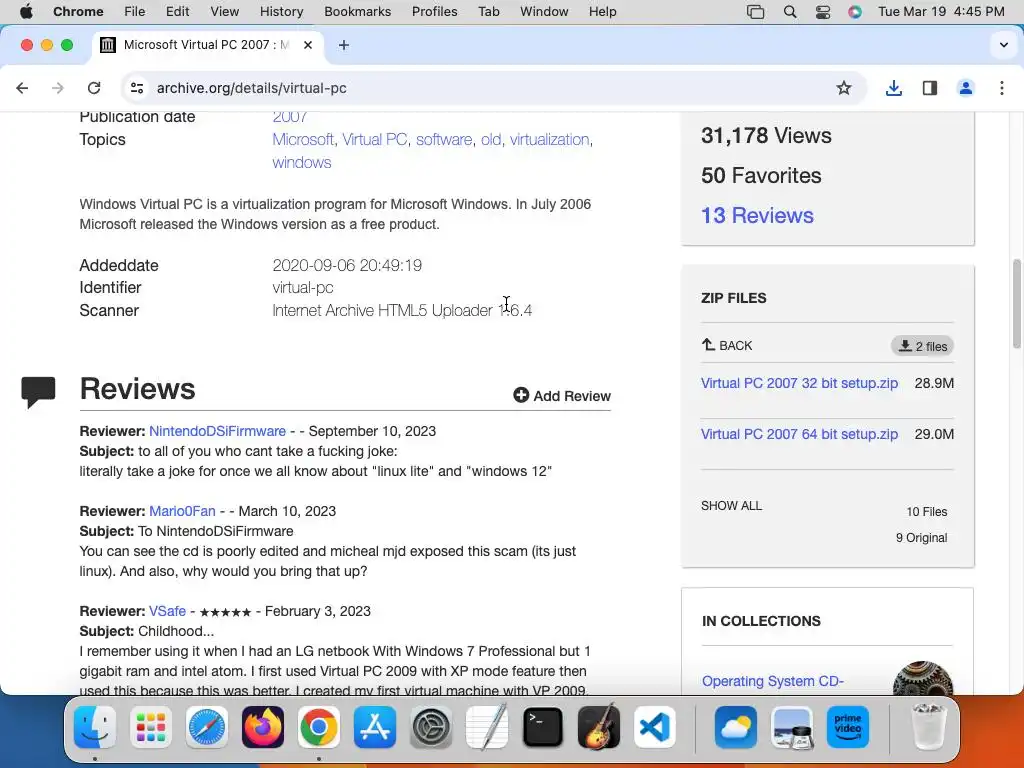Open Finder from the dock
Viewport: 1024px width, 768px height.
coord(95,727)
